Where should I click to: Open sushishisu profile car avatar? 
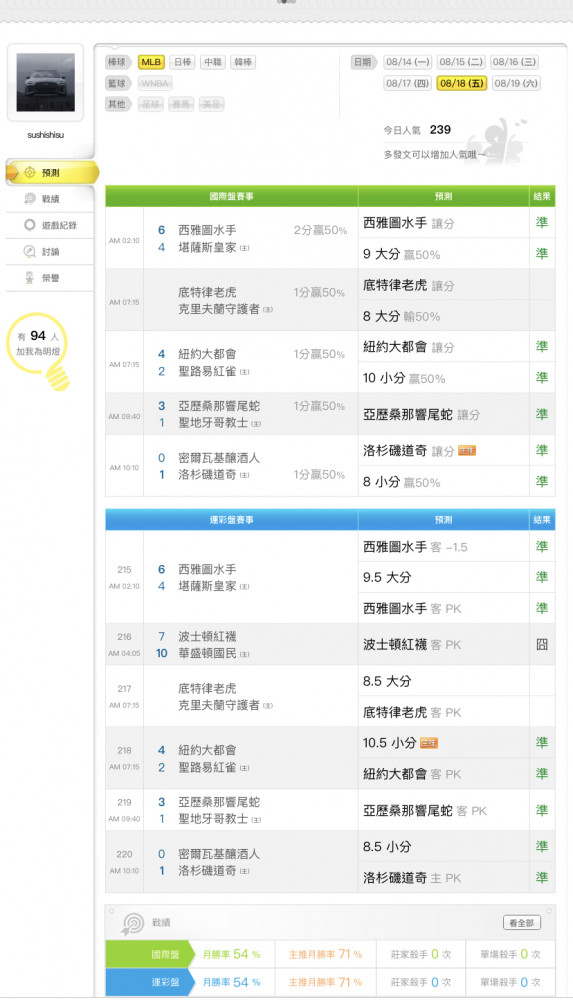[x=45, y=82]
